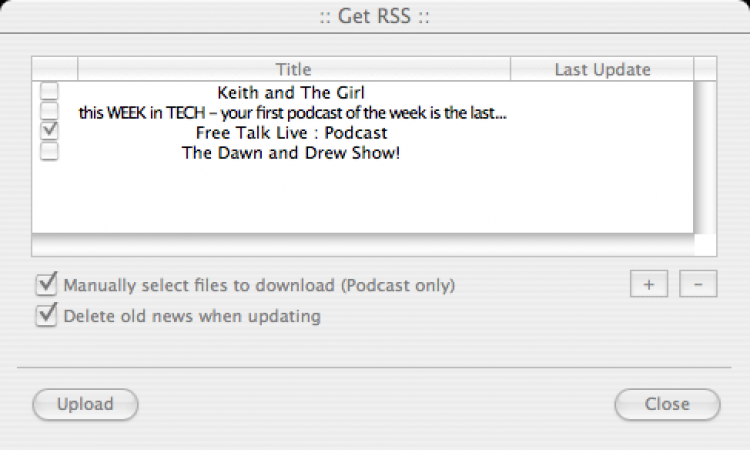The height and width of the screenshot is (450, 750).
Task: Select the Keith and The Girl row
Action: 292,93
